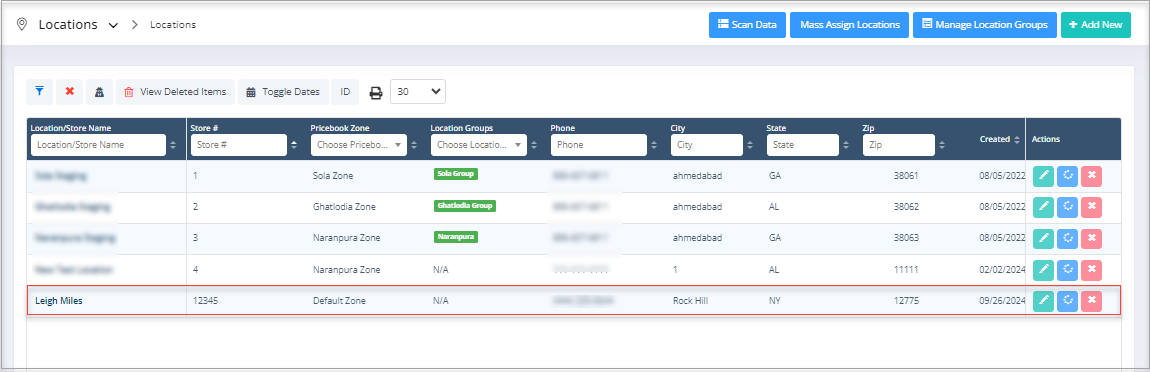Click the Sola Group green tag
Image resolution: width=1150 pixels, height=372 pixels.
click(455, 174)
